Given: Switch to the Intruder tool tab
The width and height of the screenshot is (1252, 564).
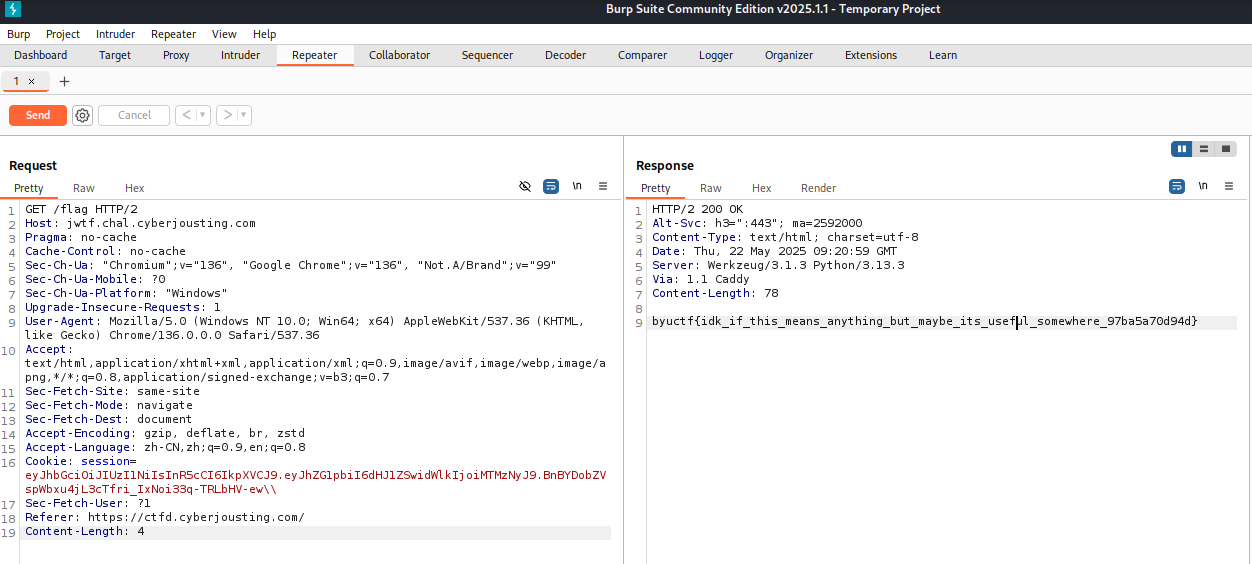Looking at the screenshot, I should click(240, 55).
